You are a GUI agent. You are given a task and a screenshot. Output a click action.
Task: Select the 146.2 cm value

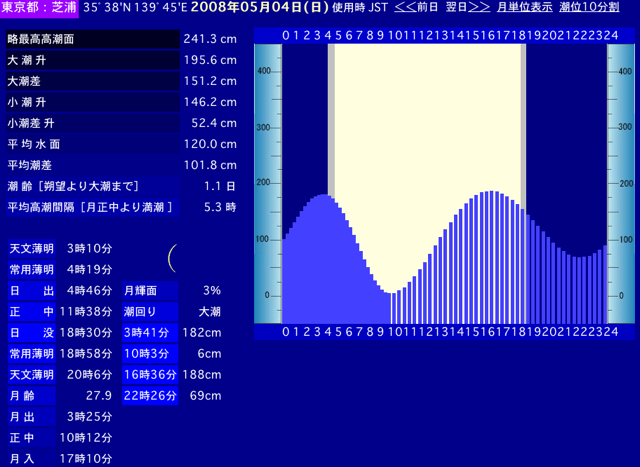tap(210, 102)
